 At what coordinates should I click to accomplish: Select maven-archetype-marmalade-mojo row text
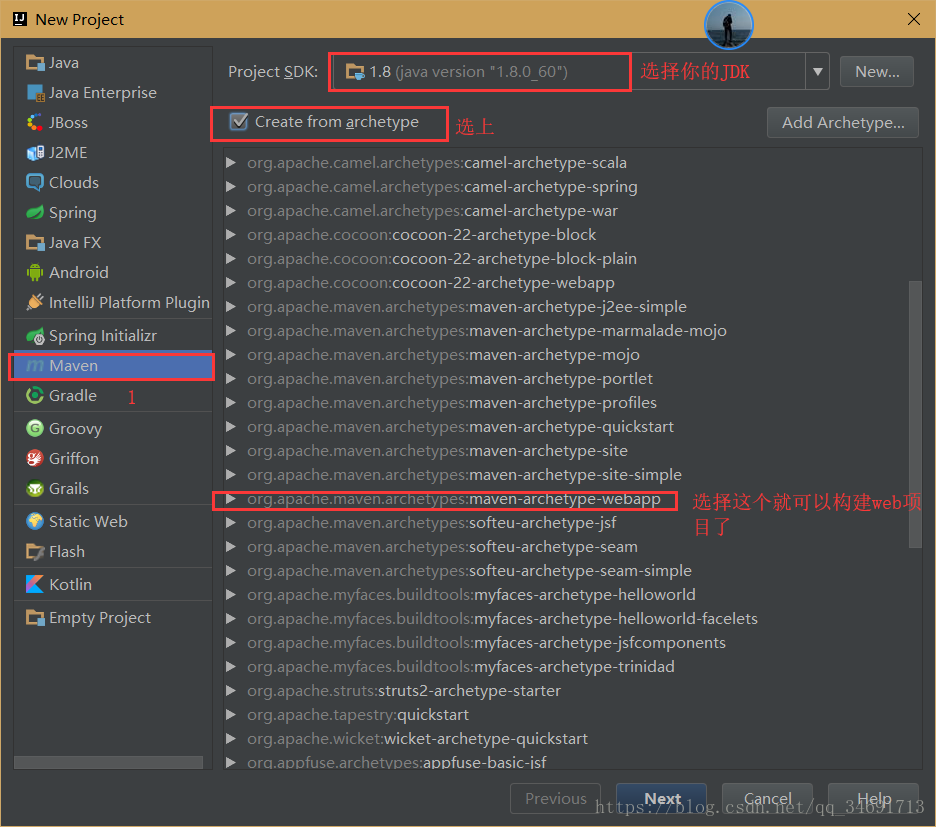(487, 330)
